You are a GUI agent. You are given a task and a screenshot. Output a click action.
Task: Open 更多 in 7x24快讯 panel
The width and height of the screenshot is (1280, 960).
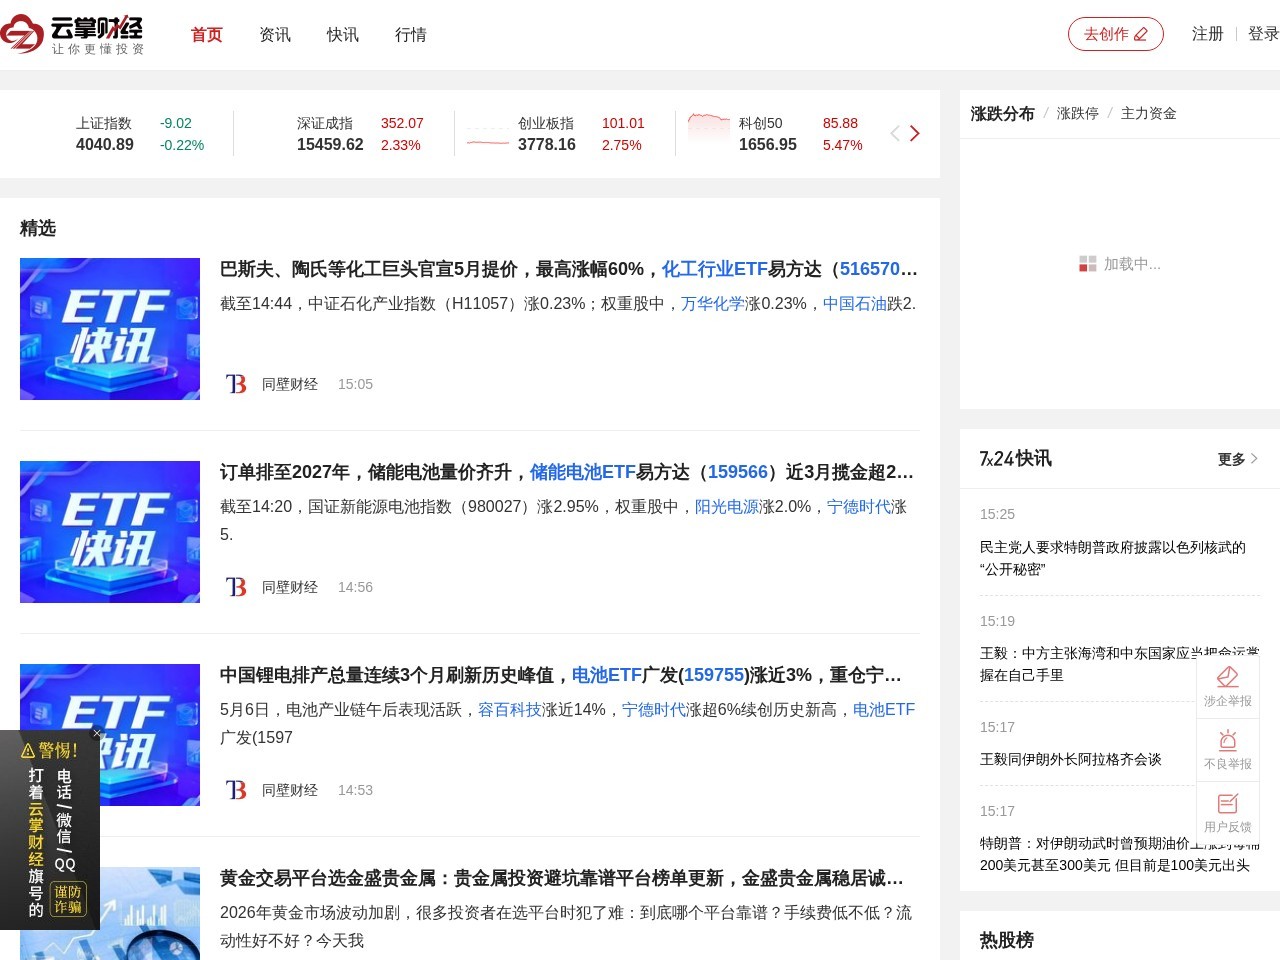tap(1238, 459)
